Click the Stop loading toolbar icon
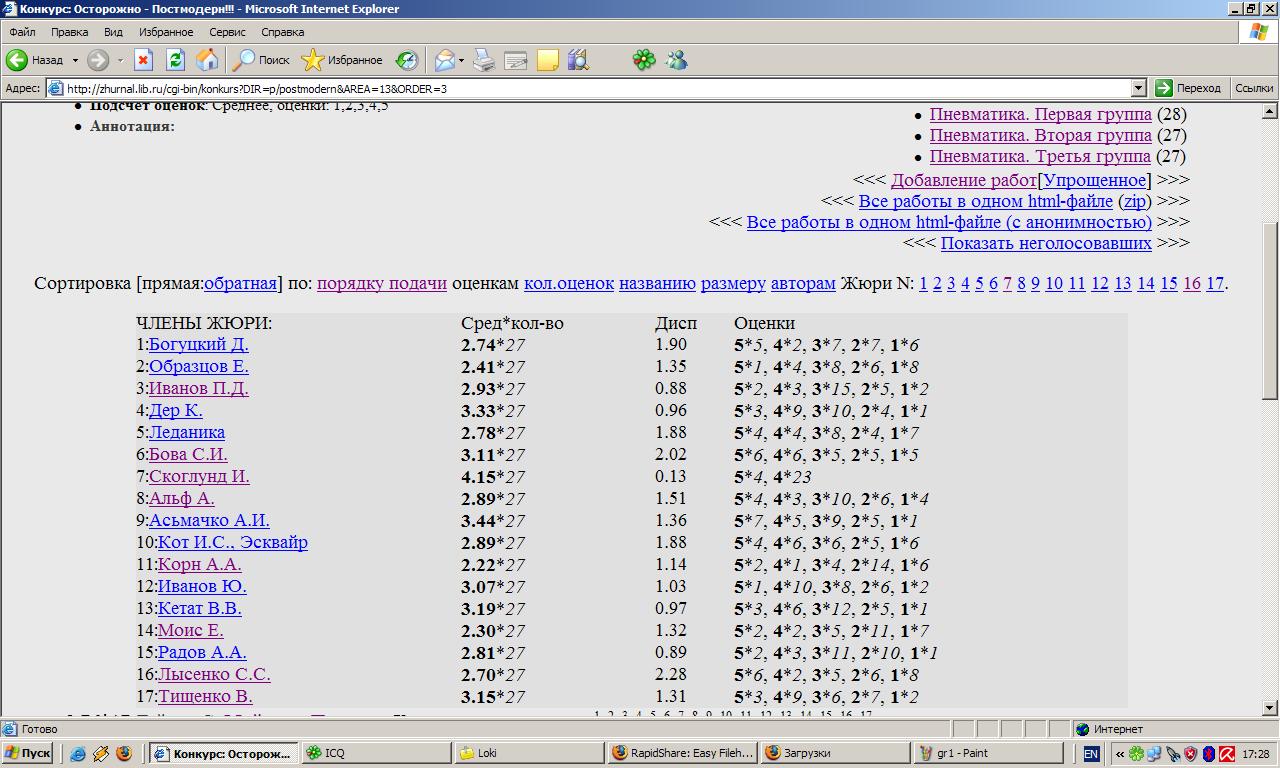This screenshot has width=1280, height=768. click(x=144, y=60)
